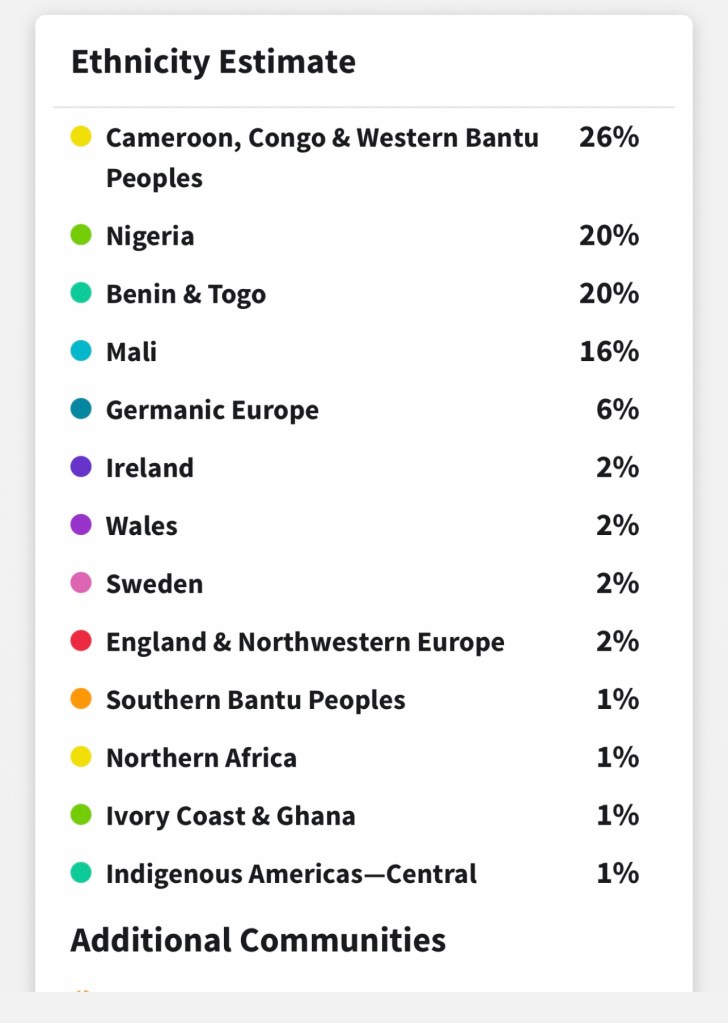Screen dimensions: 728x1023
Task: Select the Indigenous Americas—Central label
Action: point(291,874)
